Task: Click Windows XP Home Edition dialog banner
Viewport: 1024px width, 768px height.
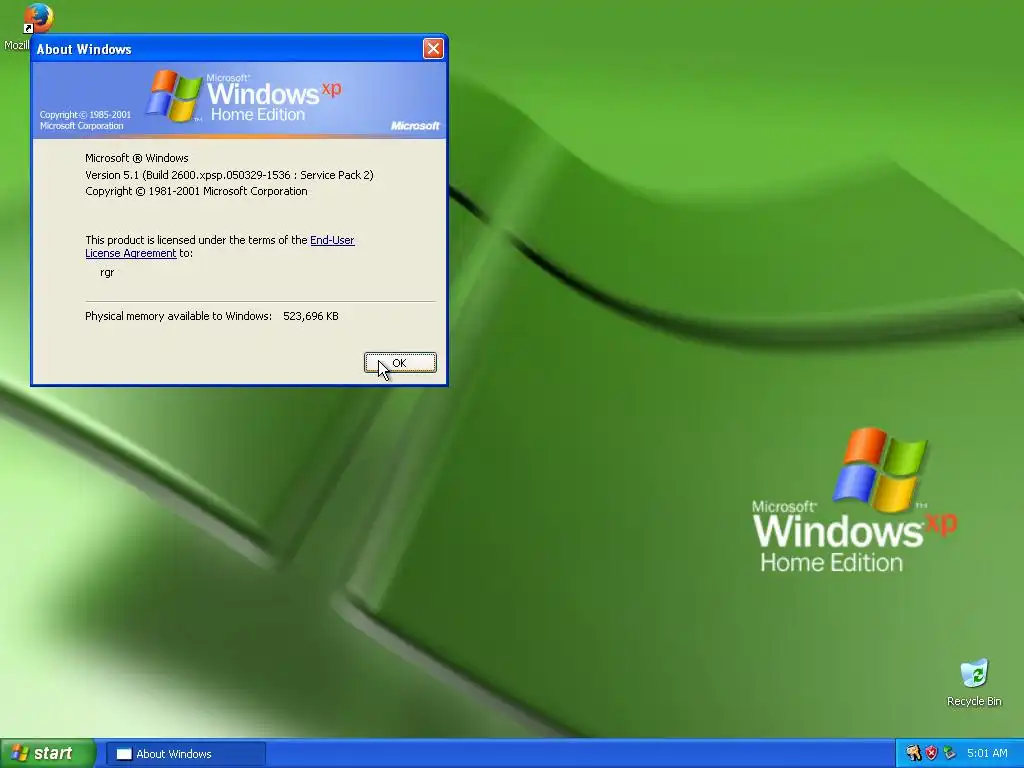Action: pyautogui.click(x=239, y=100)
